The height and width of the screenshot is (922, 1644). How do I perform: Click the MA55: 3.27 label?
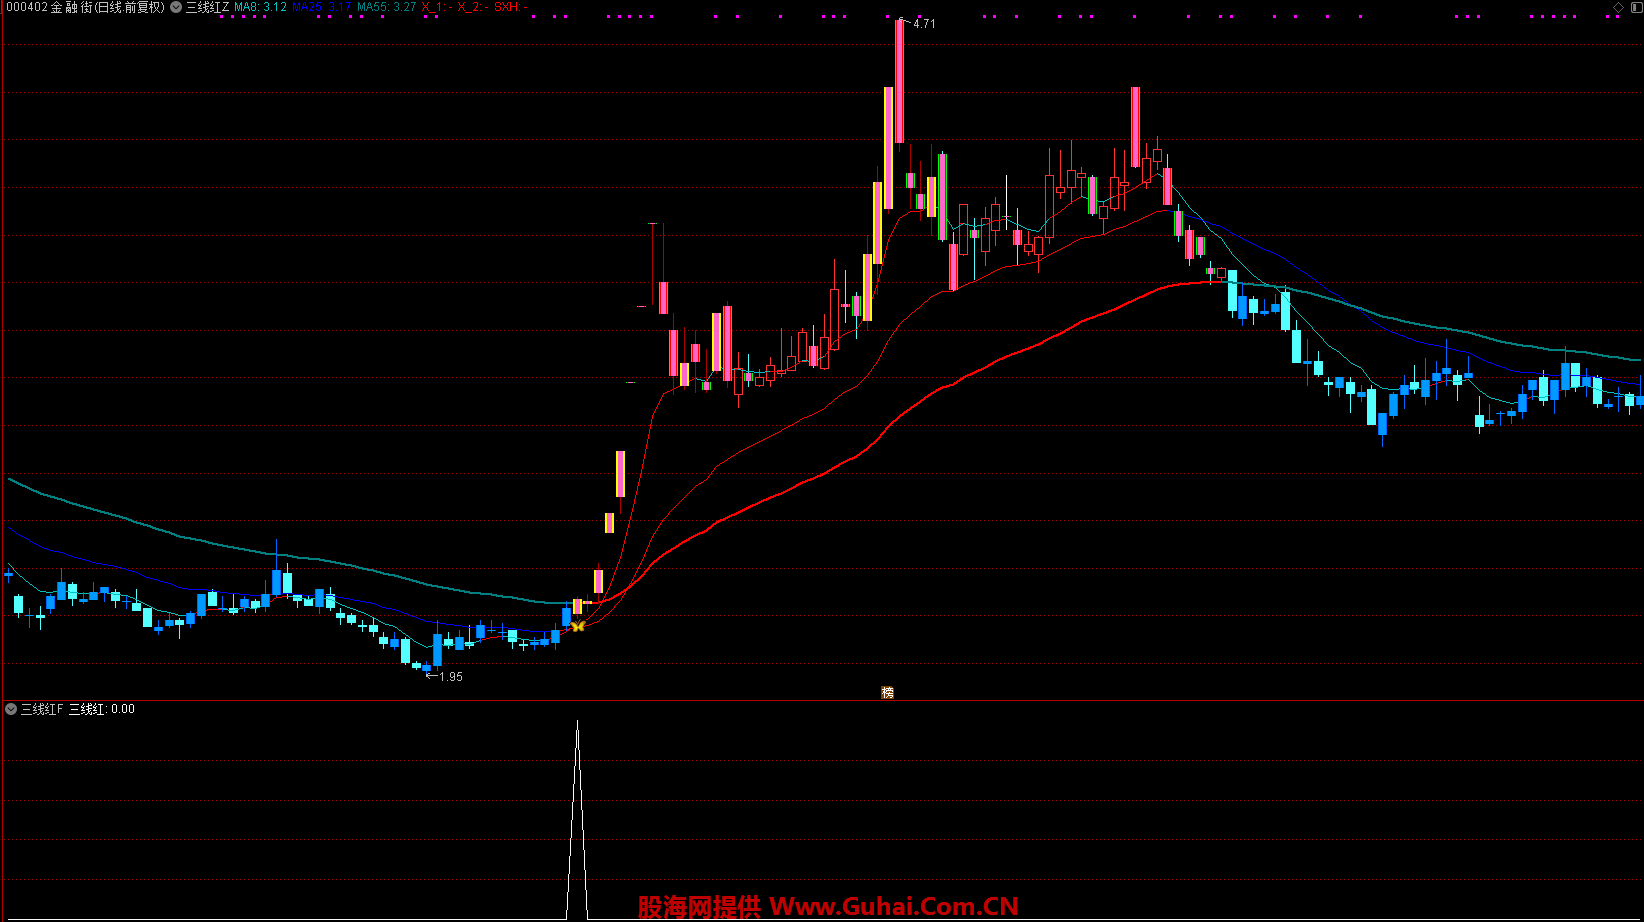pos(386,7)
